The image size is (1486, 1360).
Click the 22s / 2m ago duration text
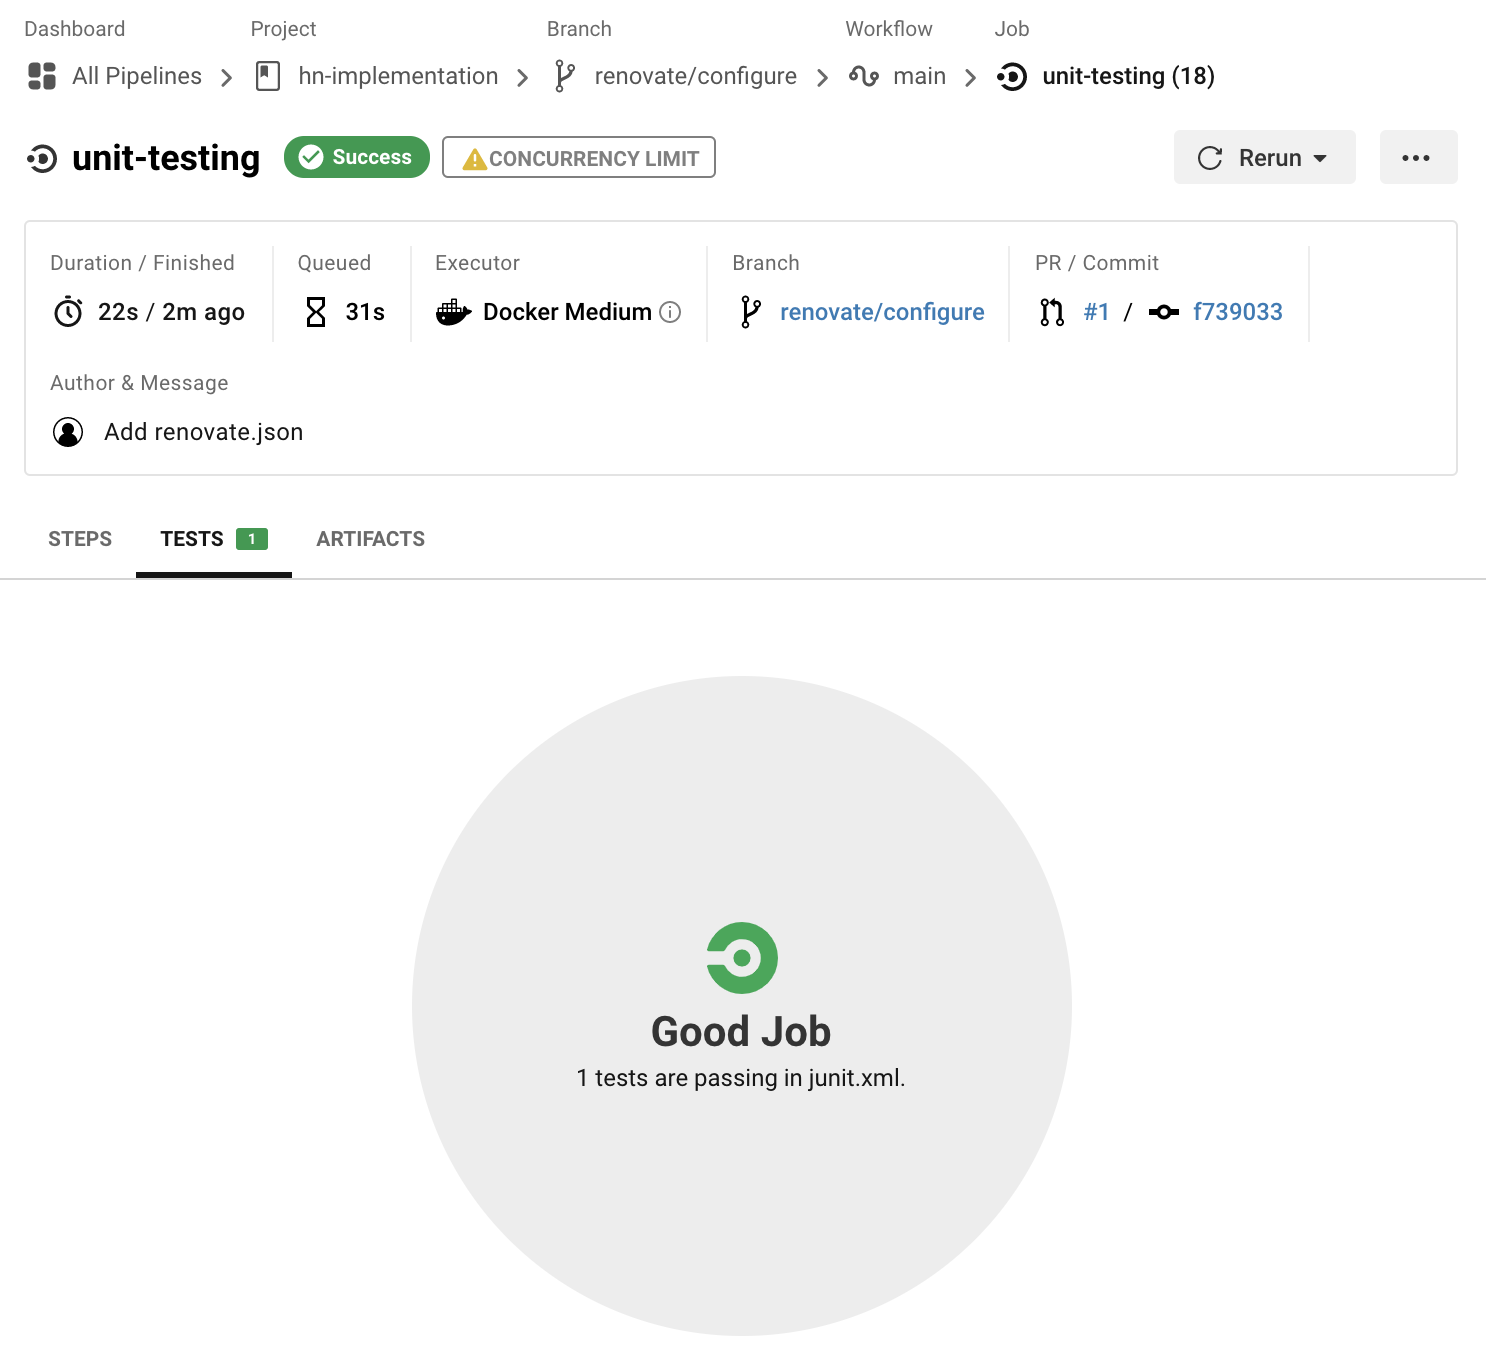(x=171, y=312)
